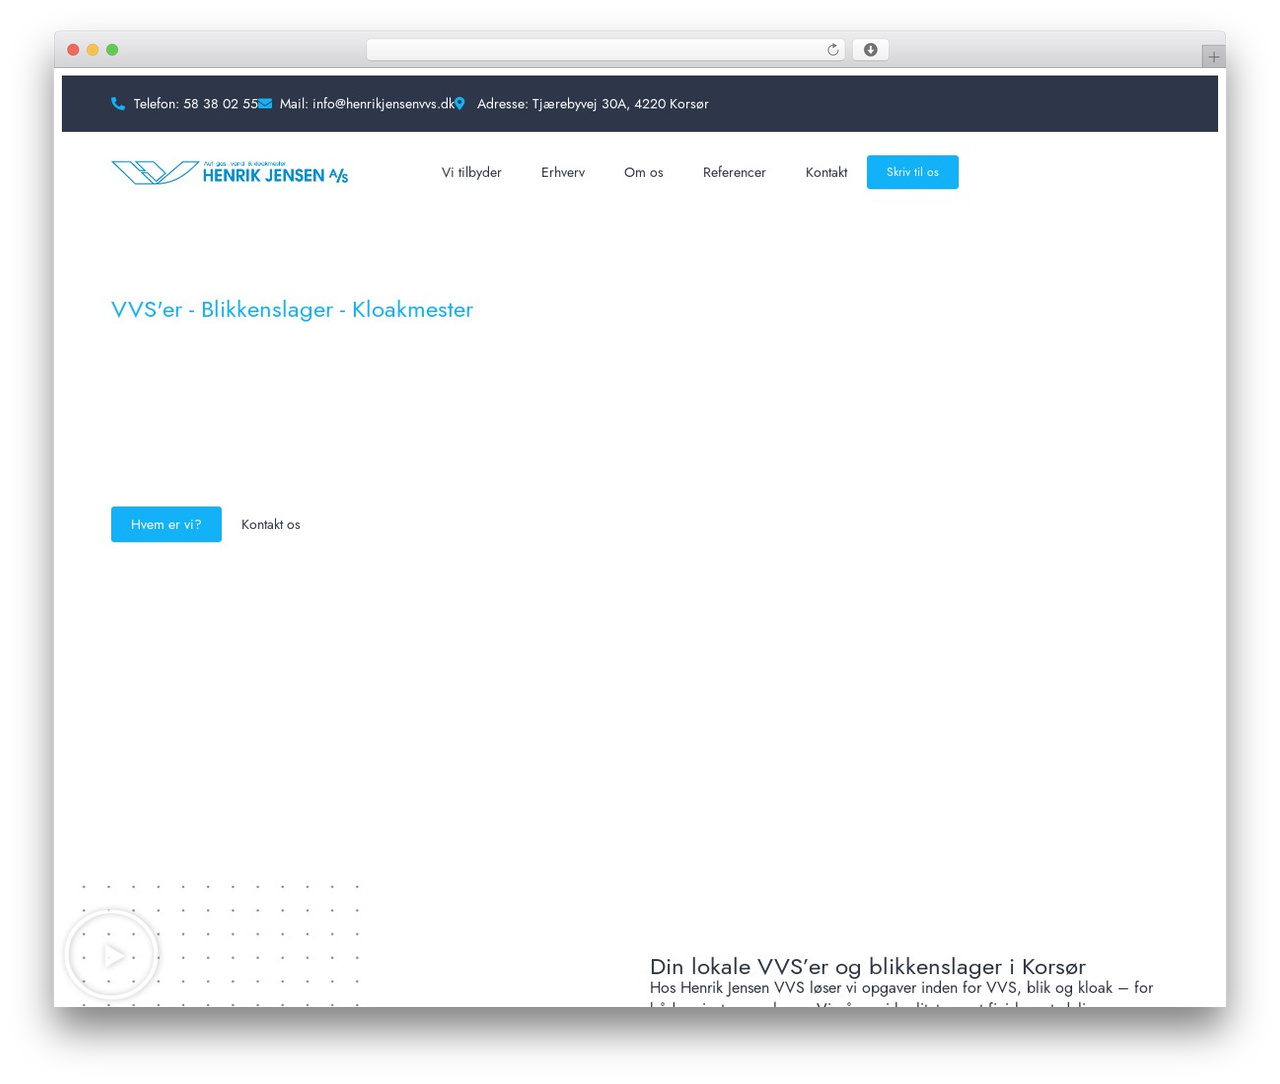Open address Tjærebyvej 30A, 4220 Korsør
This screenshot has height=1084, width=1280.
(x=593, y=103)
